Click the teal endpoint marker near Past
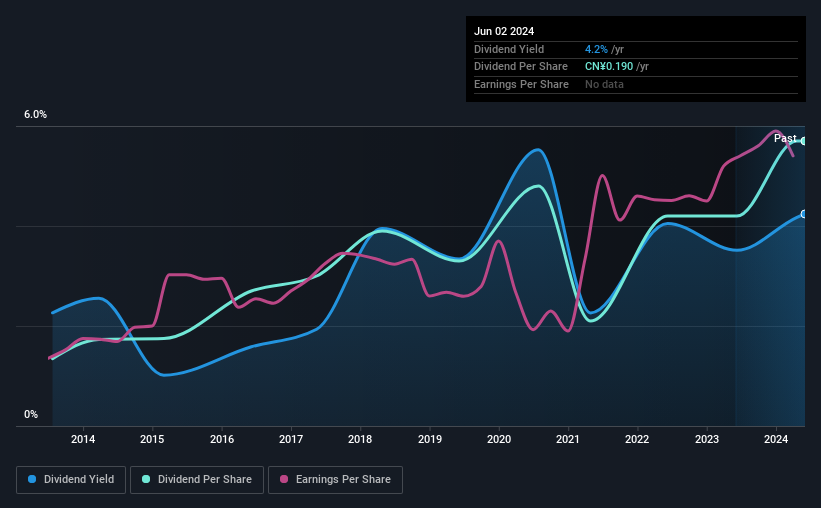This screenshot has height=508, width=821. click(x=804, y=141)
